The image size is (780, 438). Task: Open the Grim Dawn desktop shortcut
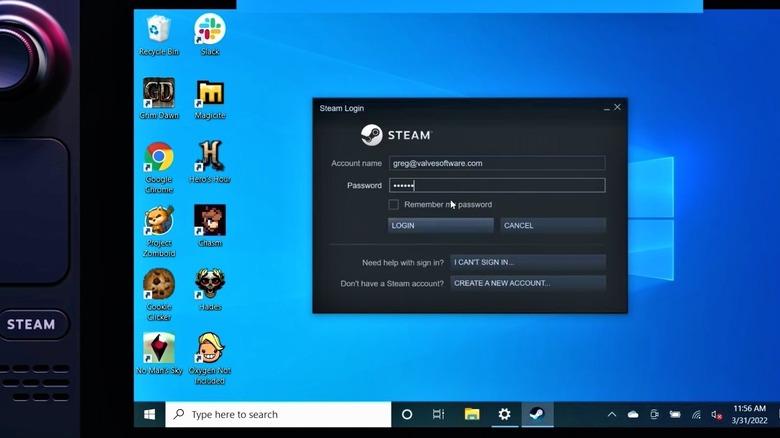pyautogui.click(x=158, y=94)
